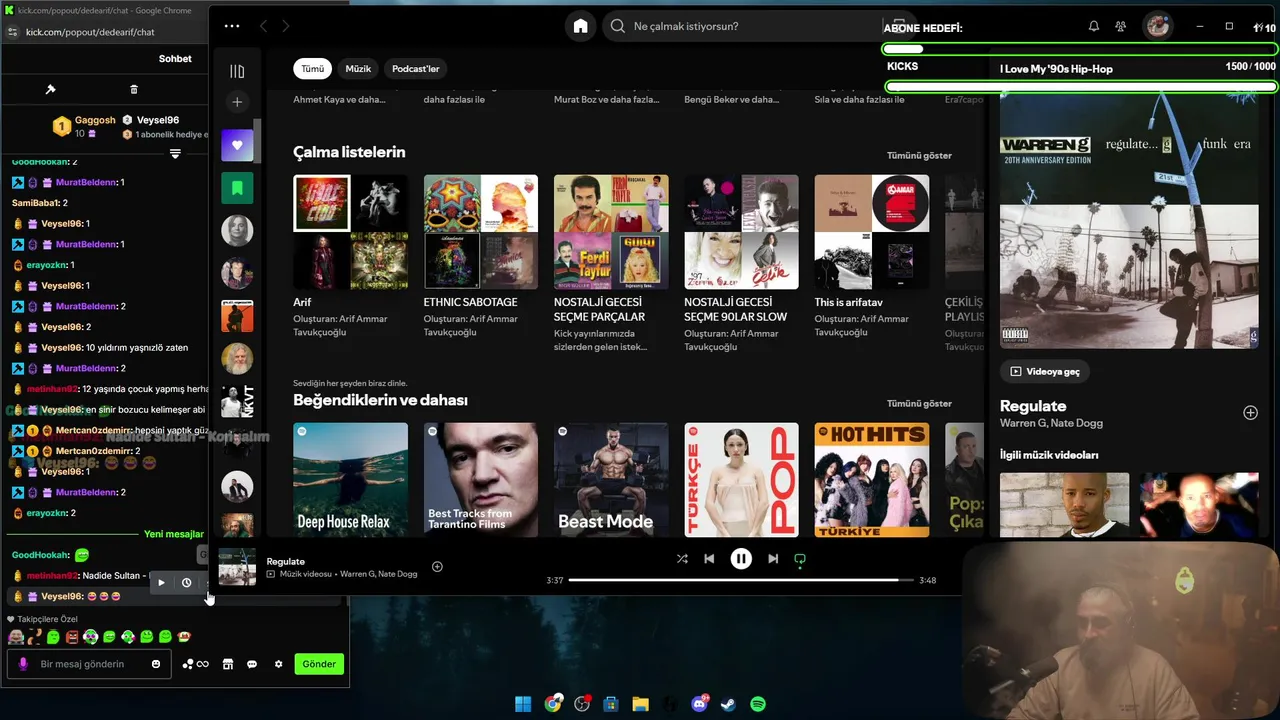Click the pin icon in Kick chat
Image resolution: width=1280 pixels, height=720 pixels.
click(x=50, y=90)
